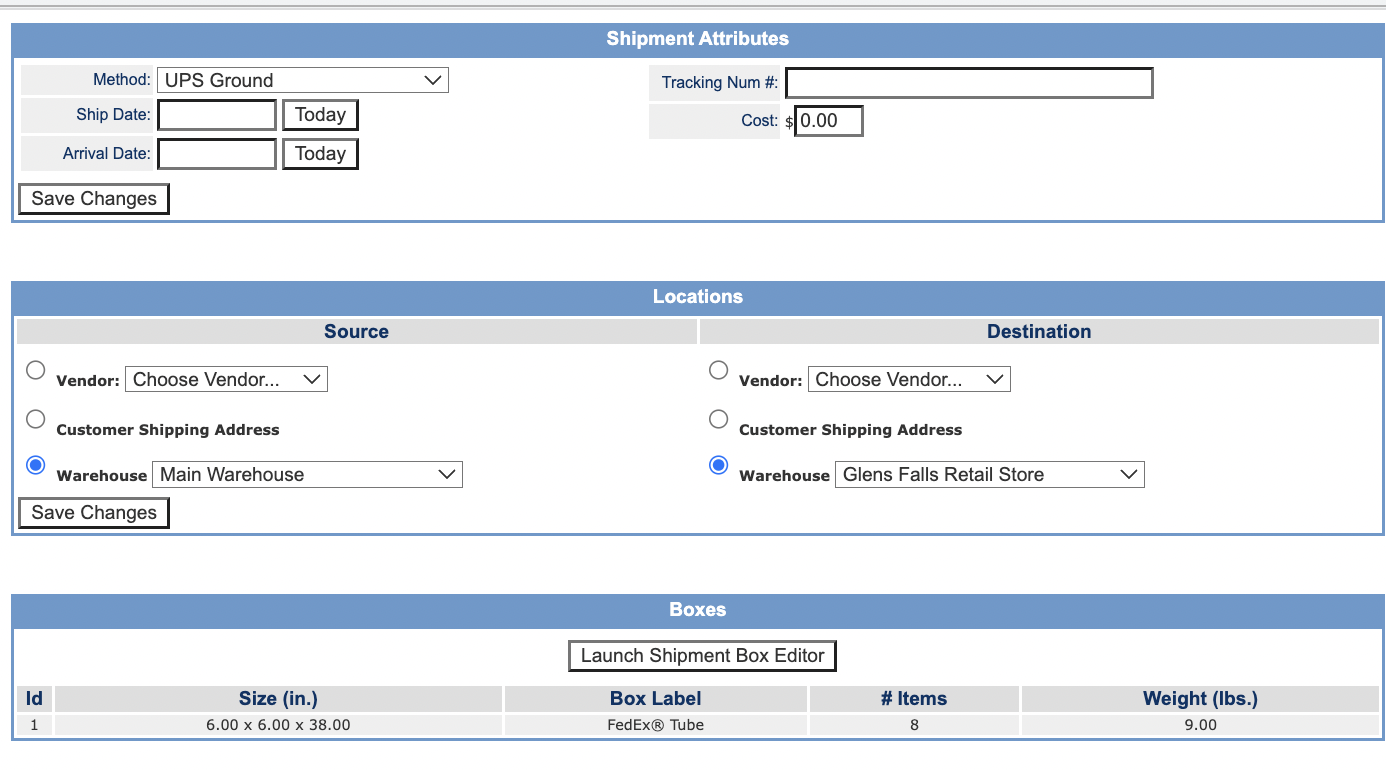Open the shipping Method dropdown
Screen dimensions: 1386x770
coord(303,80)
